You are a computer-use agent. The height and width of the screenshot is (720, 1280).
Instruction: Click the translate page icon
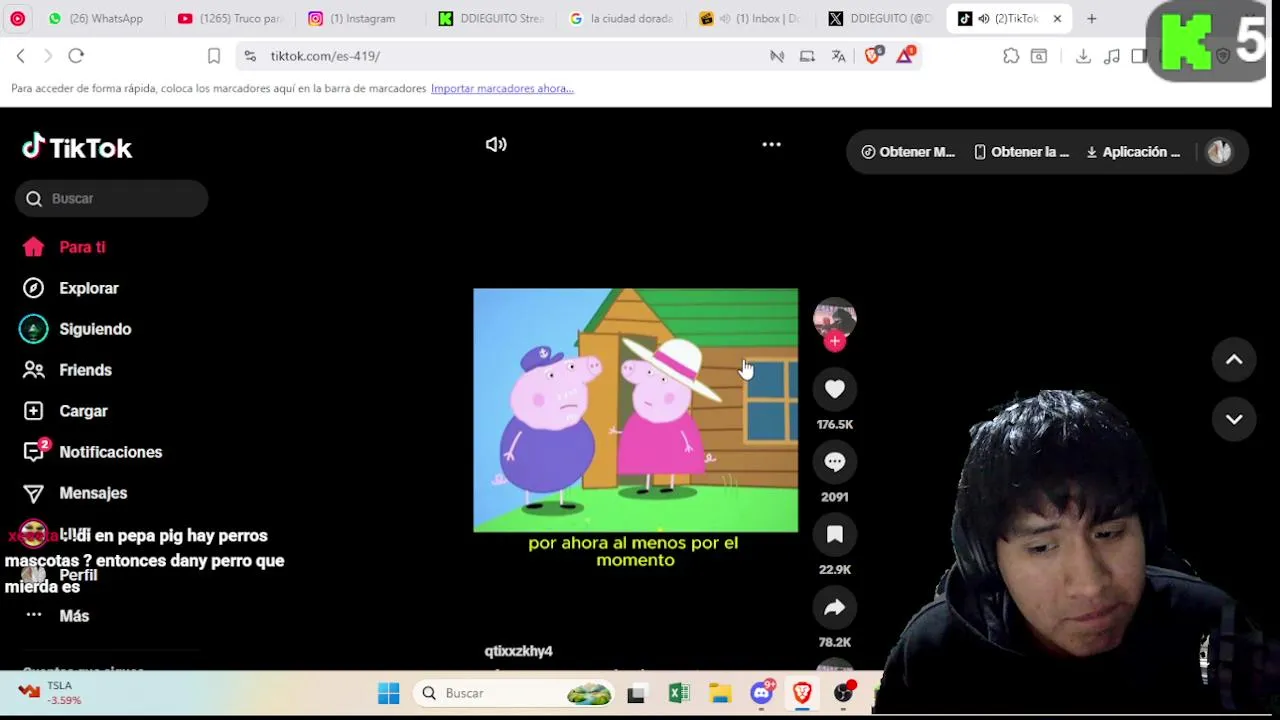coord(838,56)
